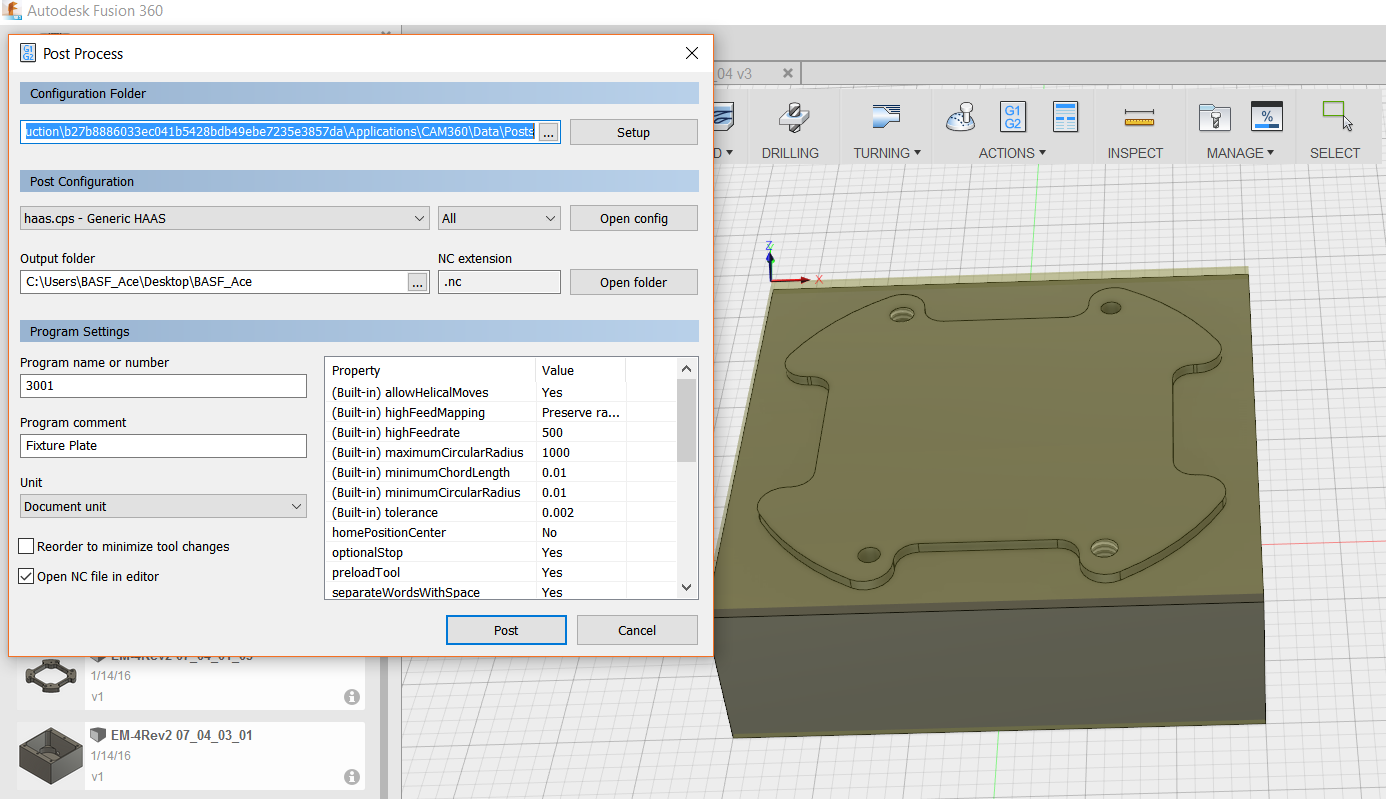The image size is (1386, 799).
Task: Open the All post filter dropdown
Action: click(x=499, y=218)
